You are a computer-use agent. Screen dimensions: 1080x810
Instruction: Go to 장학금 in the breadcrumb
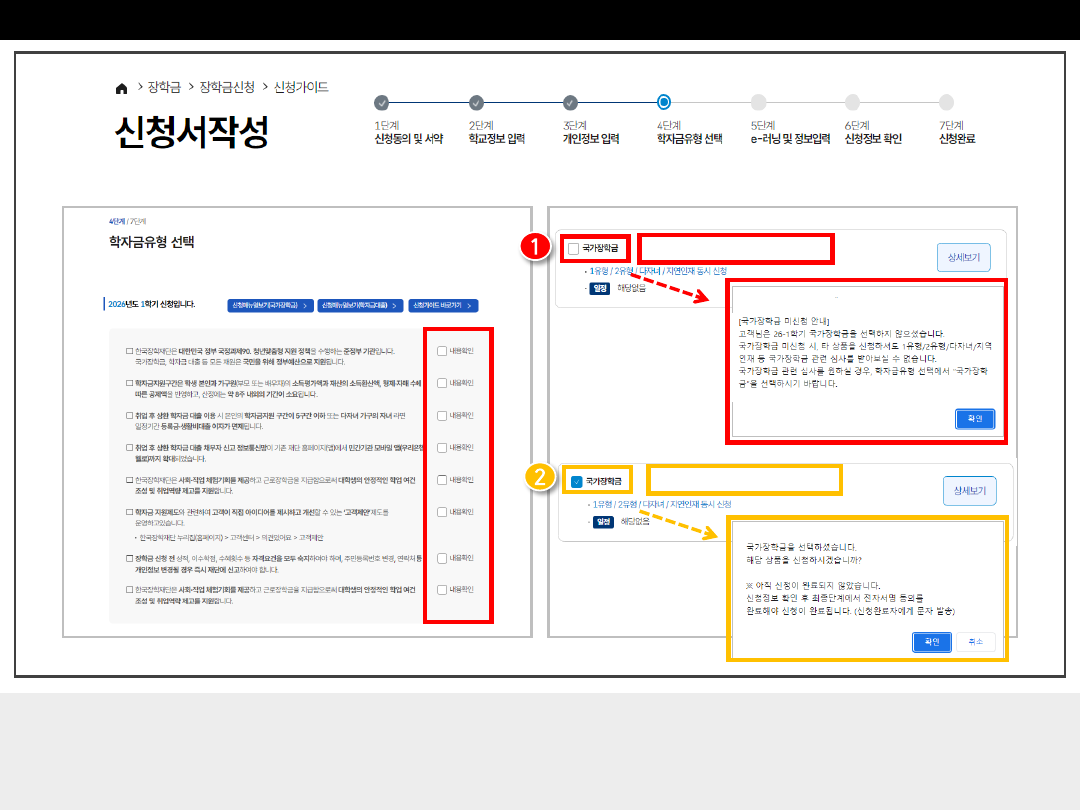[163, 87]
